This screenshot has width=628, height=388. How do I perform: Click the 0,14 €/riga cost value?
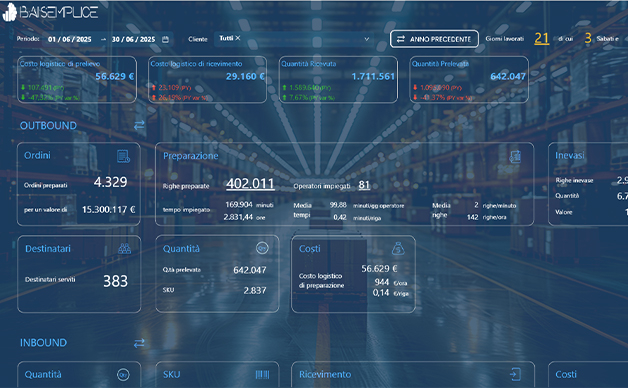tap(390, 293)
